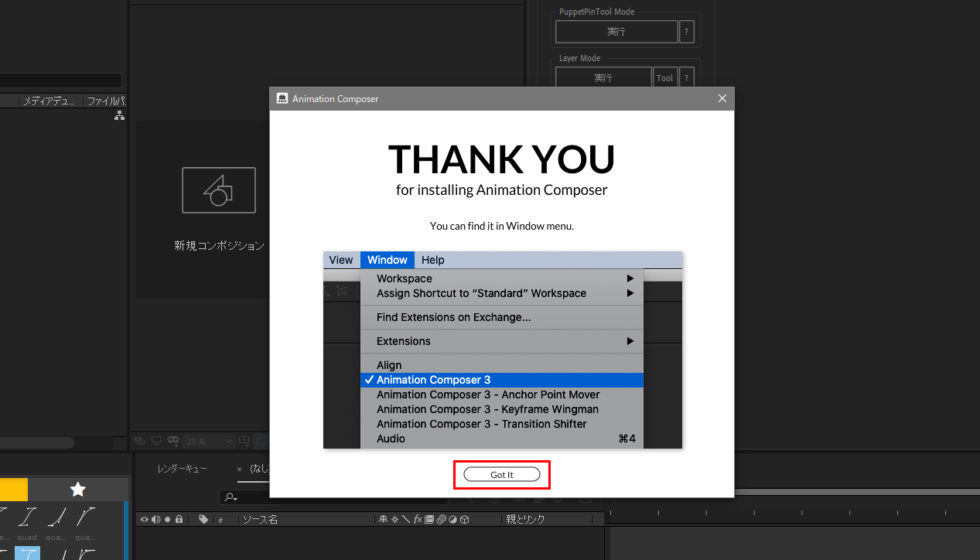
Task: Click the shy switch column icon
Action: pyautogui.click(x=383, y=519)
